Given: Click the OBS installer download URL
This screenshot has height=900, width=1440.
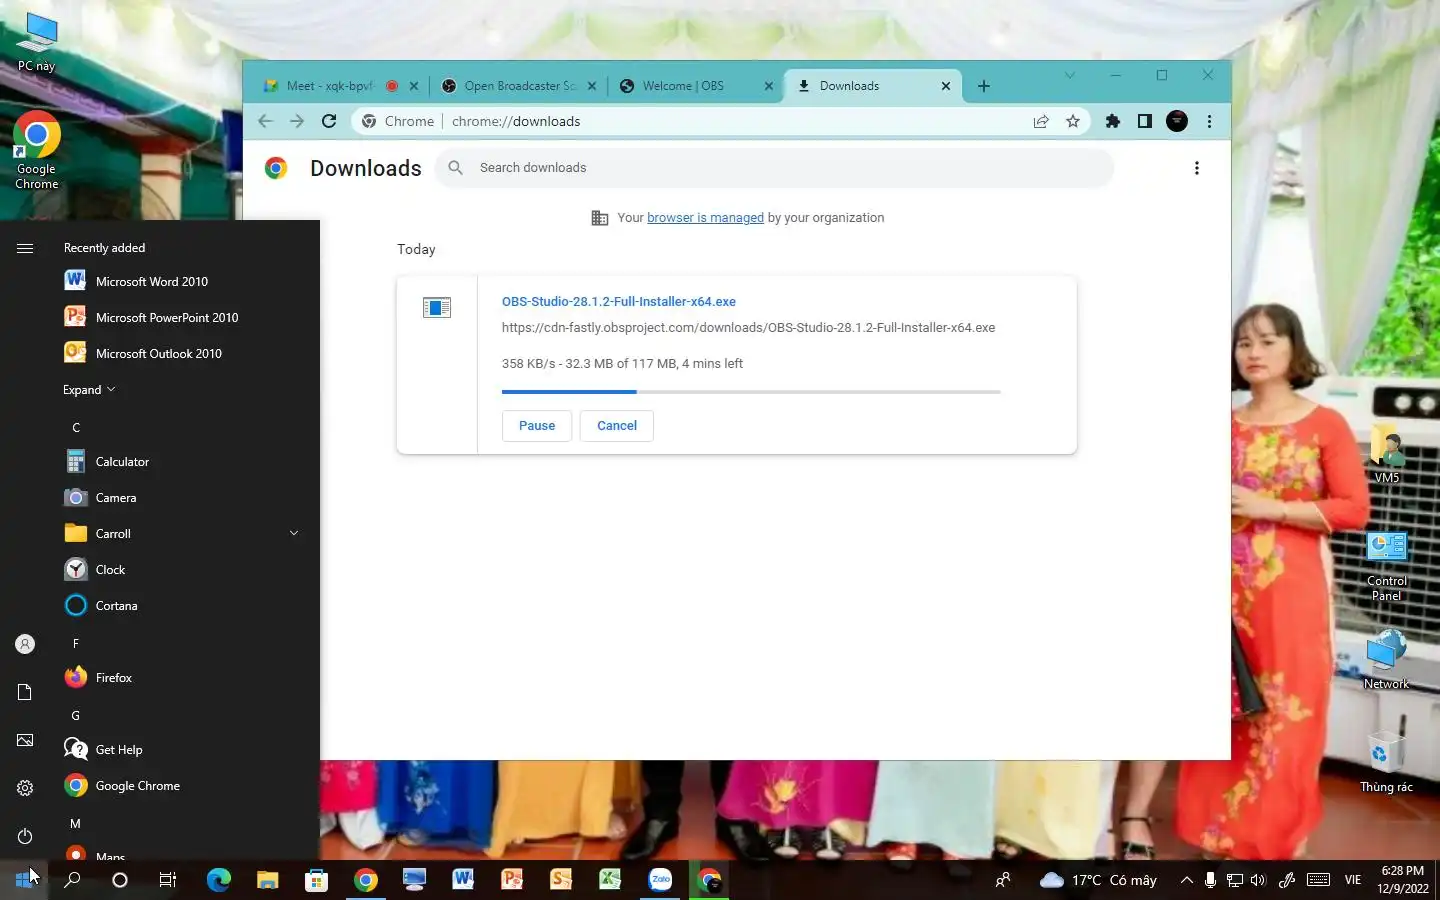Looking at the screenshot, I should pos(748,328).
